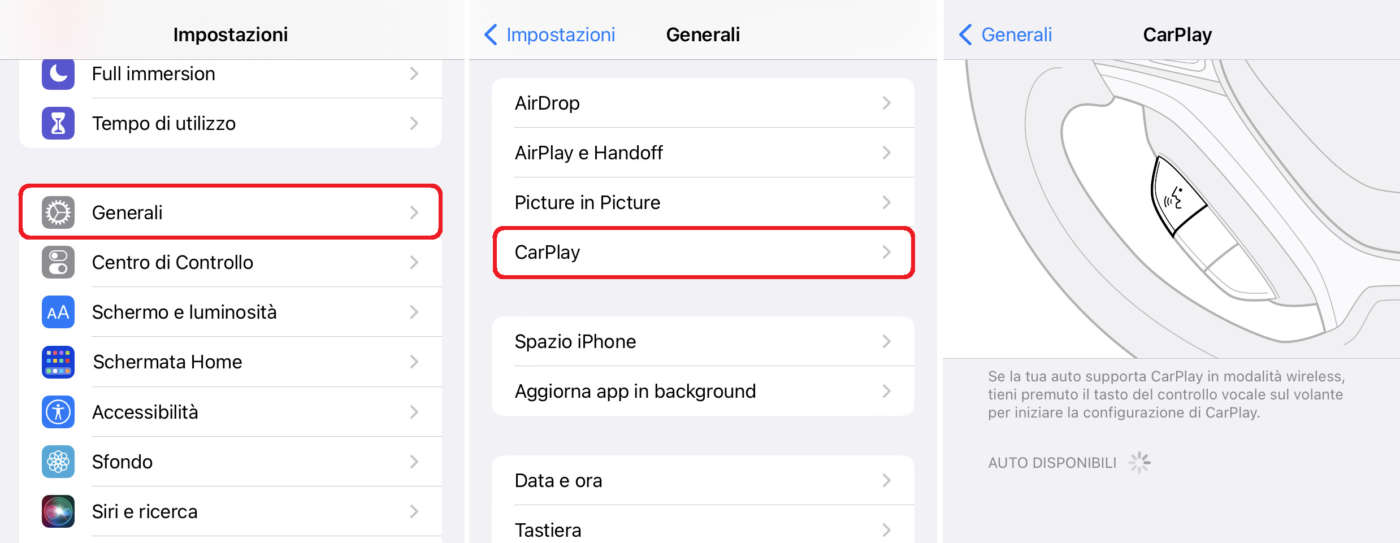Tap the Schermata Home grid icon

58,362
